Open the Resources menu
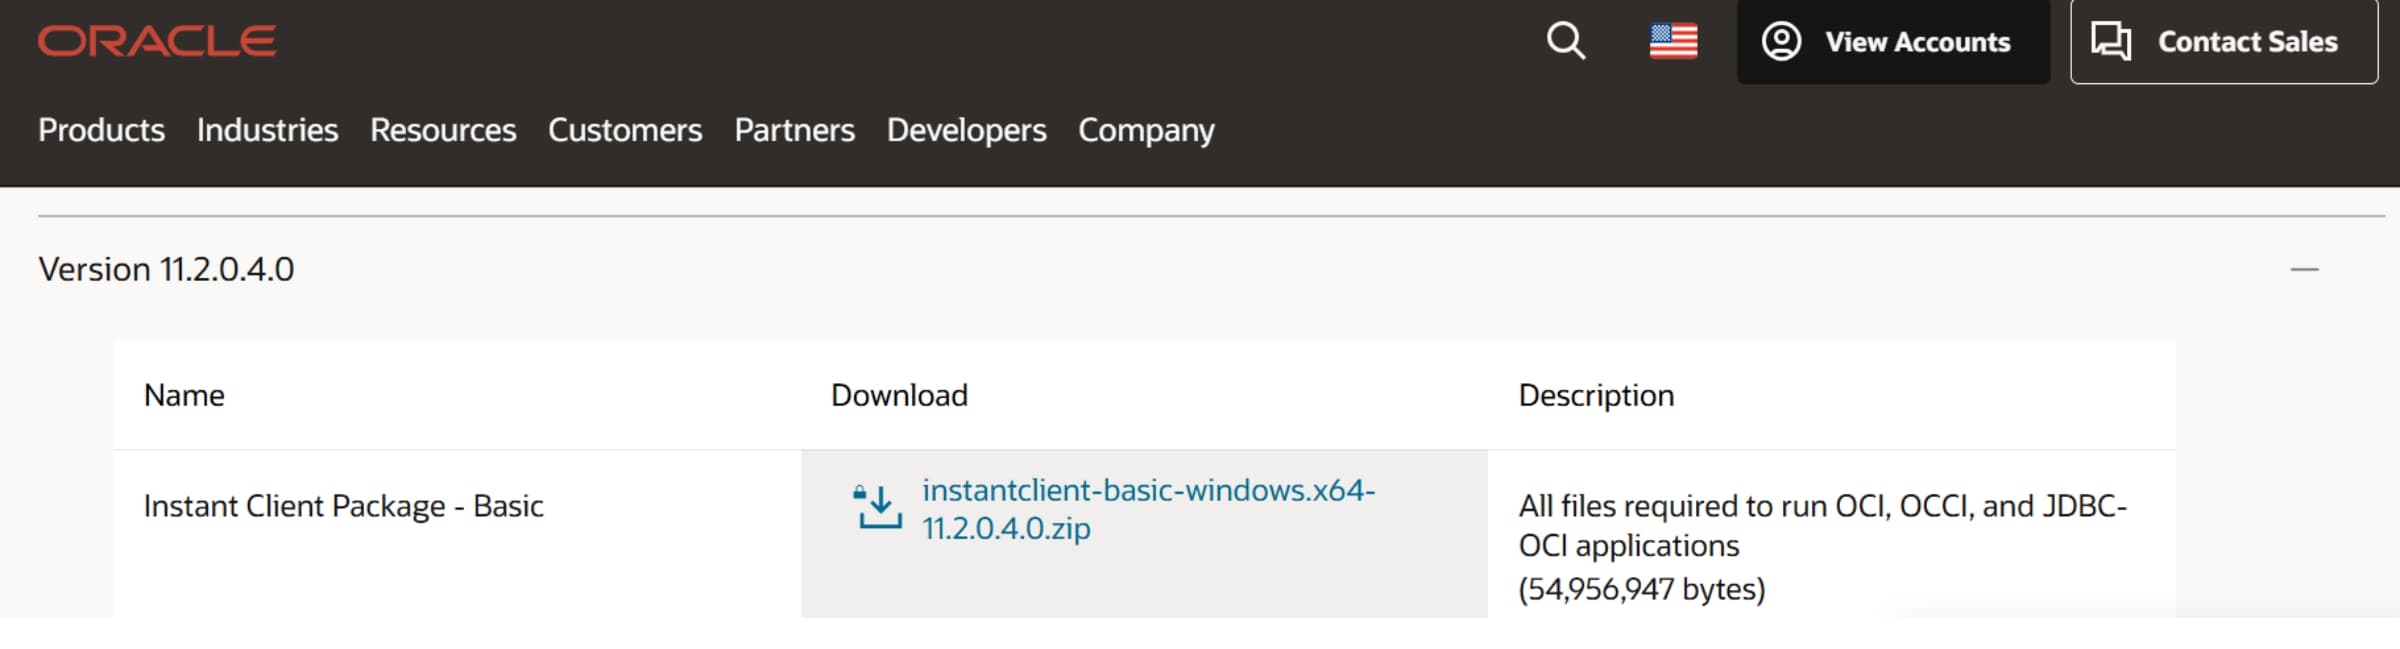Viewport: 2400px width, 649px height. pyautogui.click(x=443, y=130)
